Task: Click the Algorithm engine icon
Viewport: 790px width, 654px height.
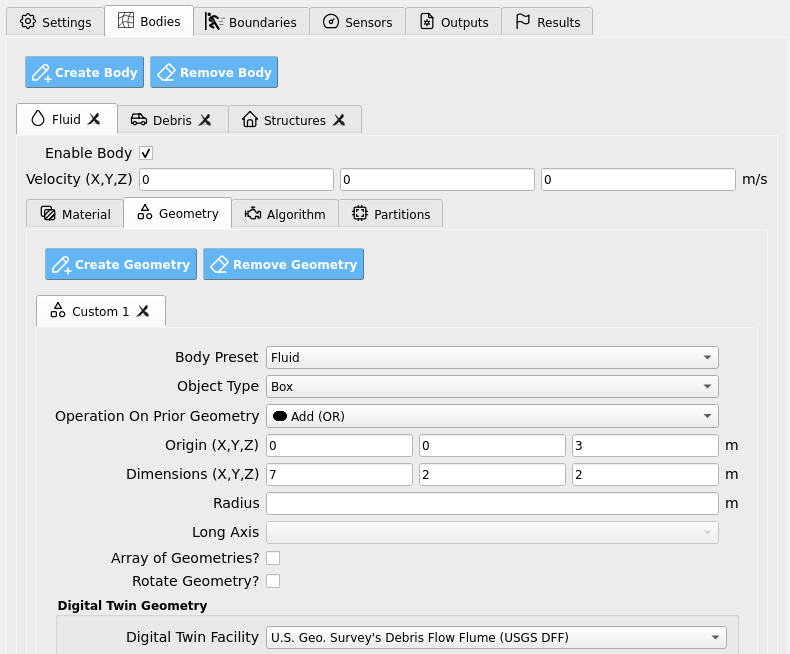Action: click(253, 214)
